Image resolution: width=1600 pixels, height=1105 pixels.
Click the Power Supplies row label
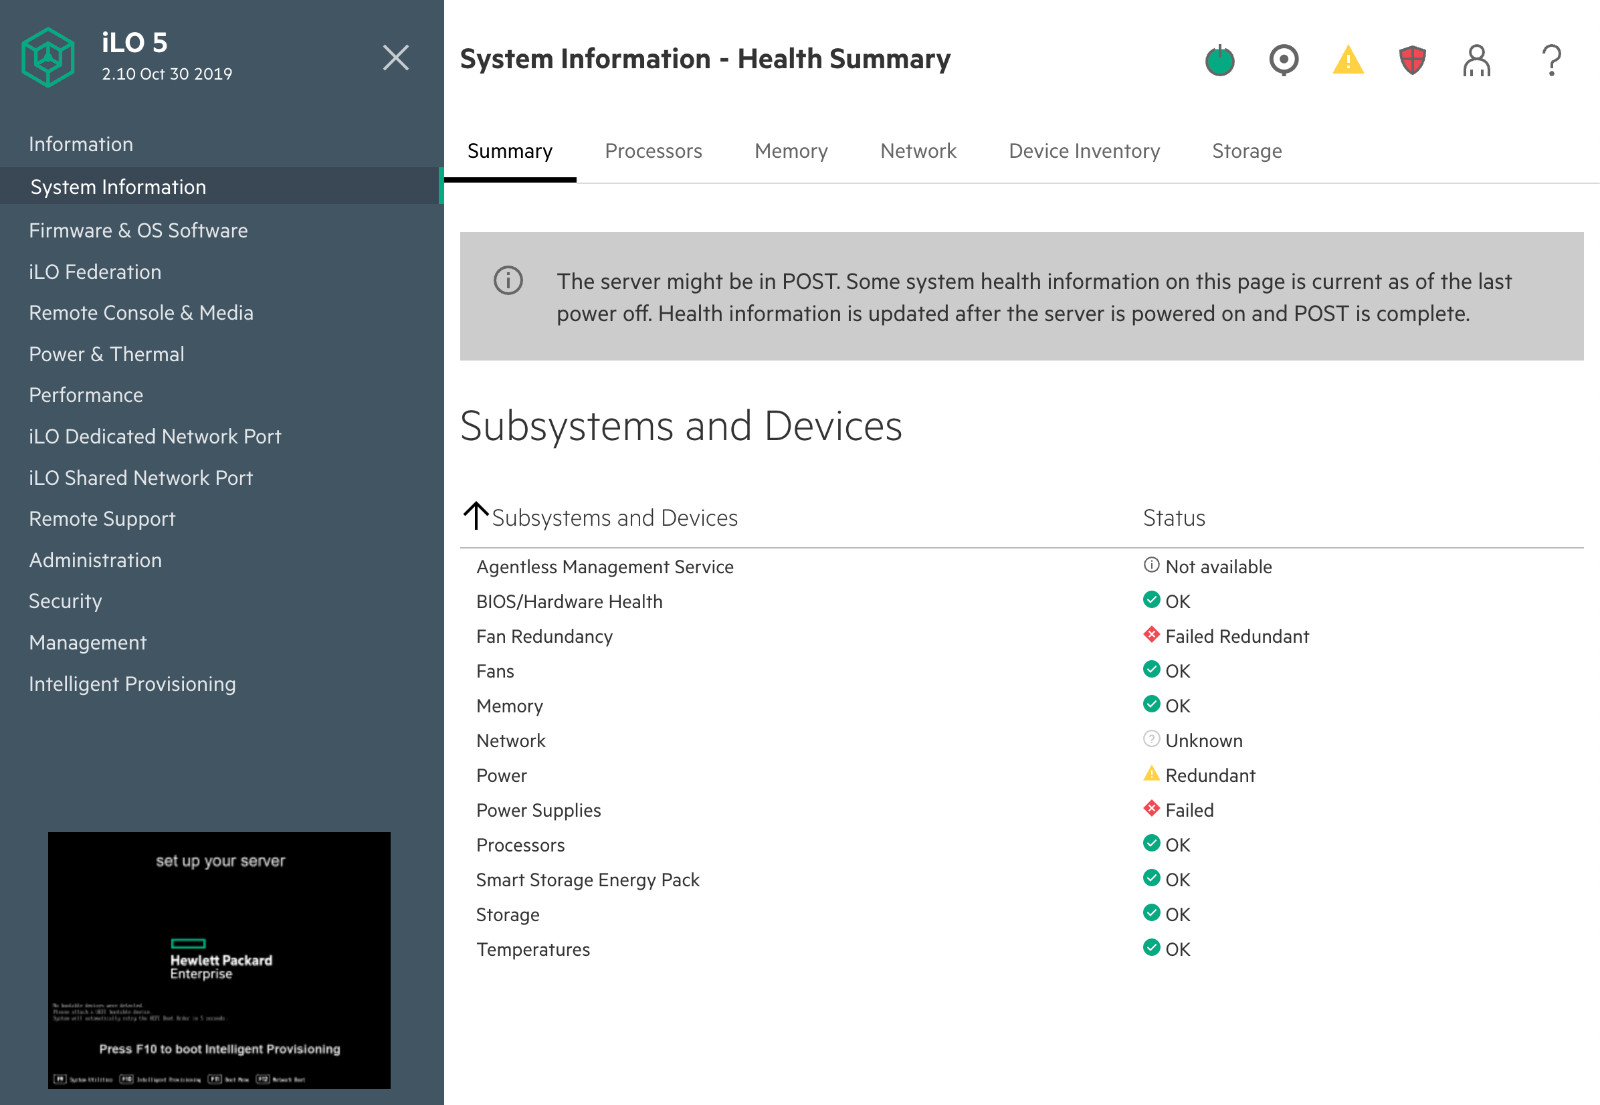coord(538,811)
